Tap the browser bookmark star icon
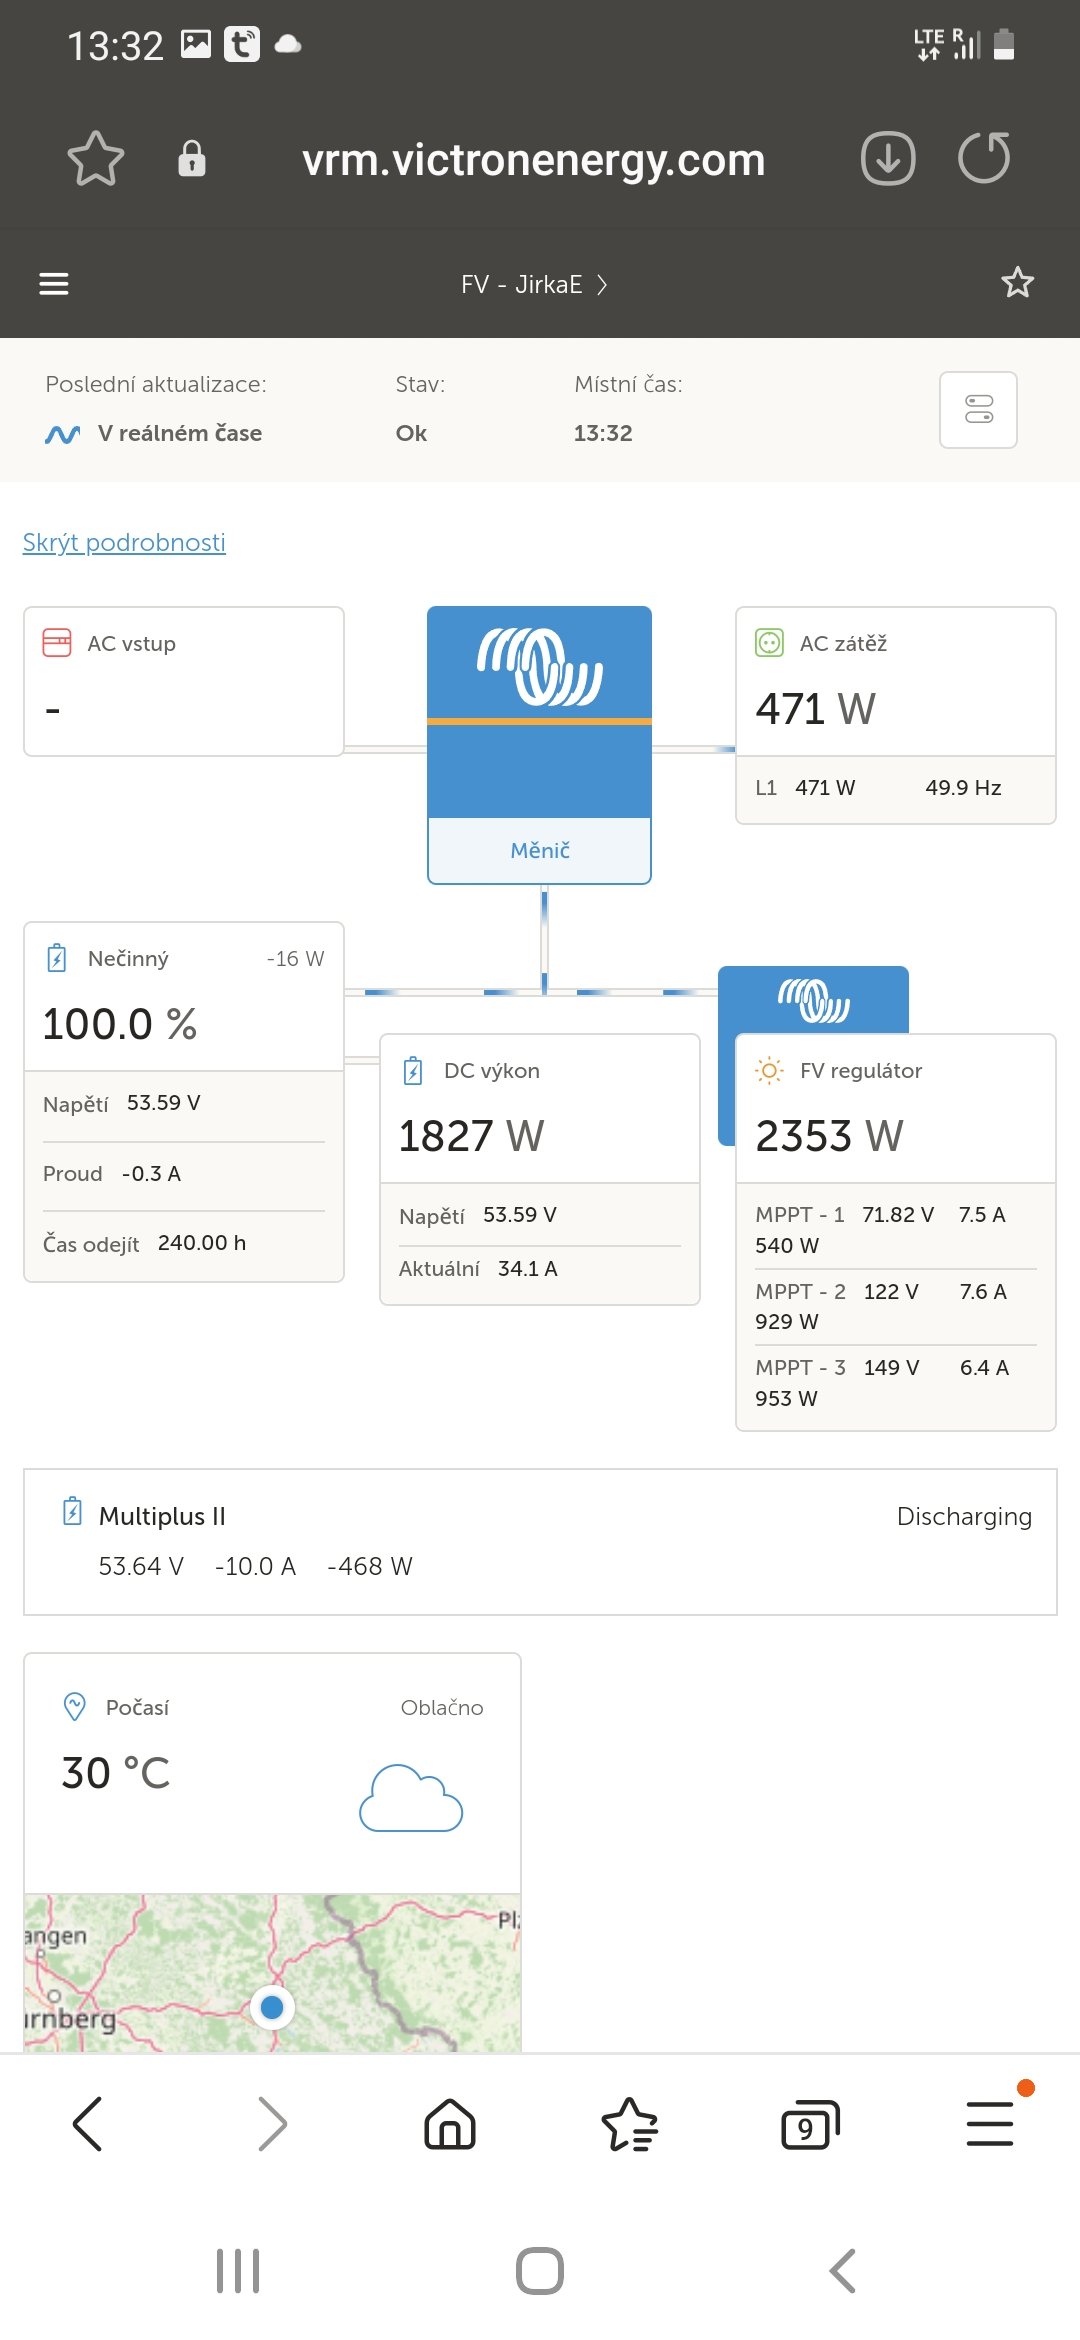Viewport: 1080px width, 2340px height. click(x=95, y=159)
